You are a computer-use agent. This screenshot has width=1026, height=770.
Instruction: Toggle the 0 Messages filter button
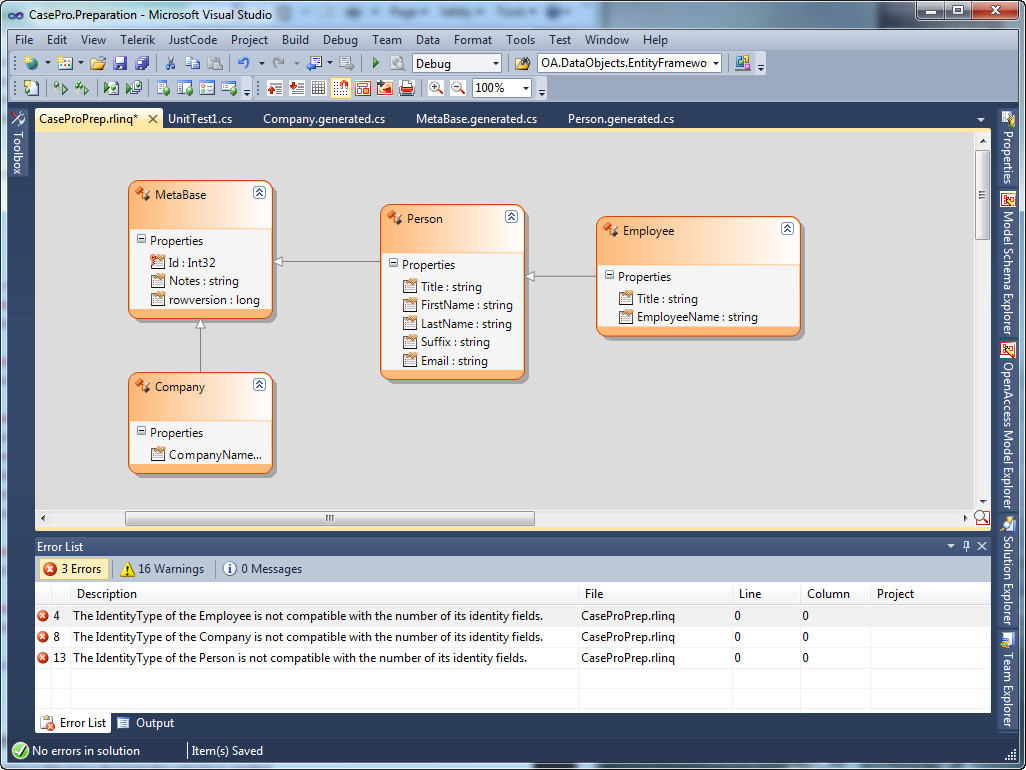tap(262, 569)
